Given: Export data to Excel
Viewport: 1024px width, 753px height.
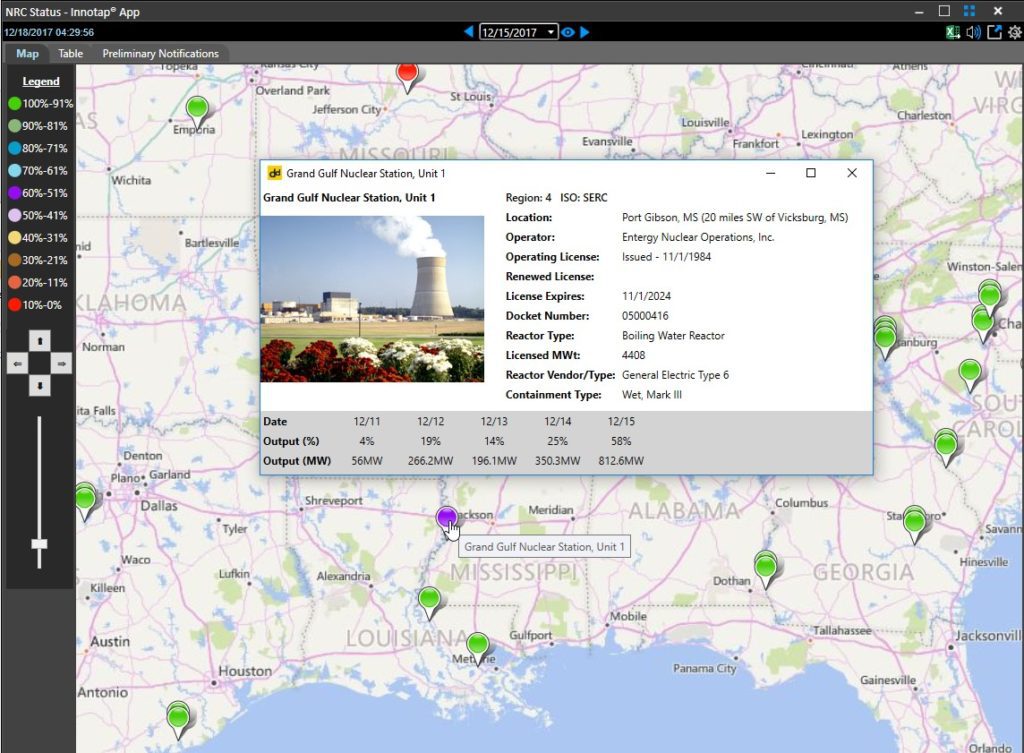Looking at the screenshot, I should (x=953, y=32).
